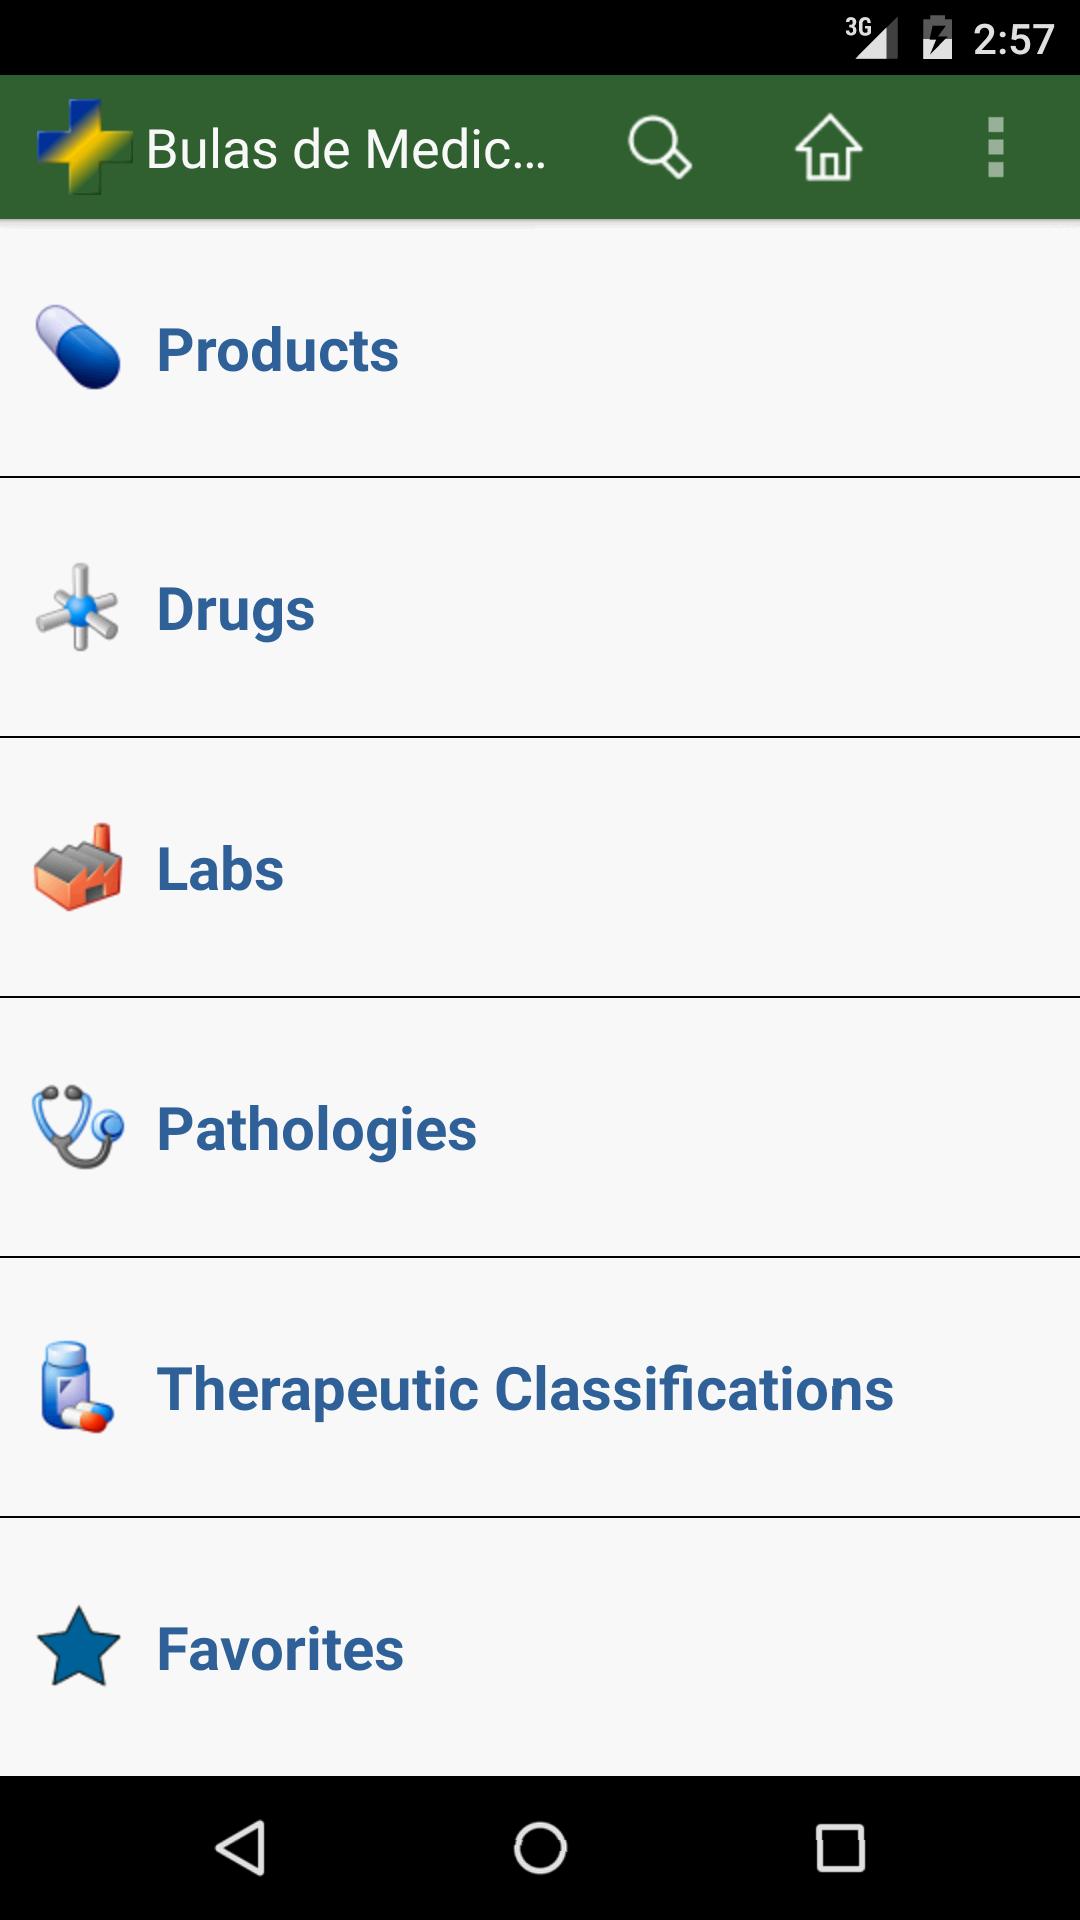Open the three-dot overflow menu
Viewport: 1080px width, 1920px height.
[x=995, y=148]
